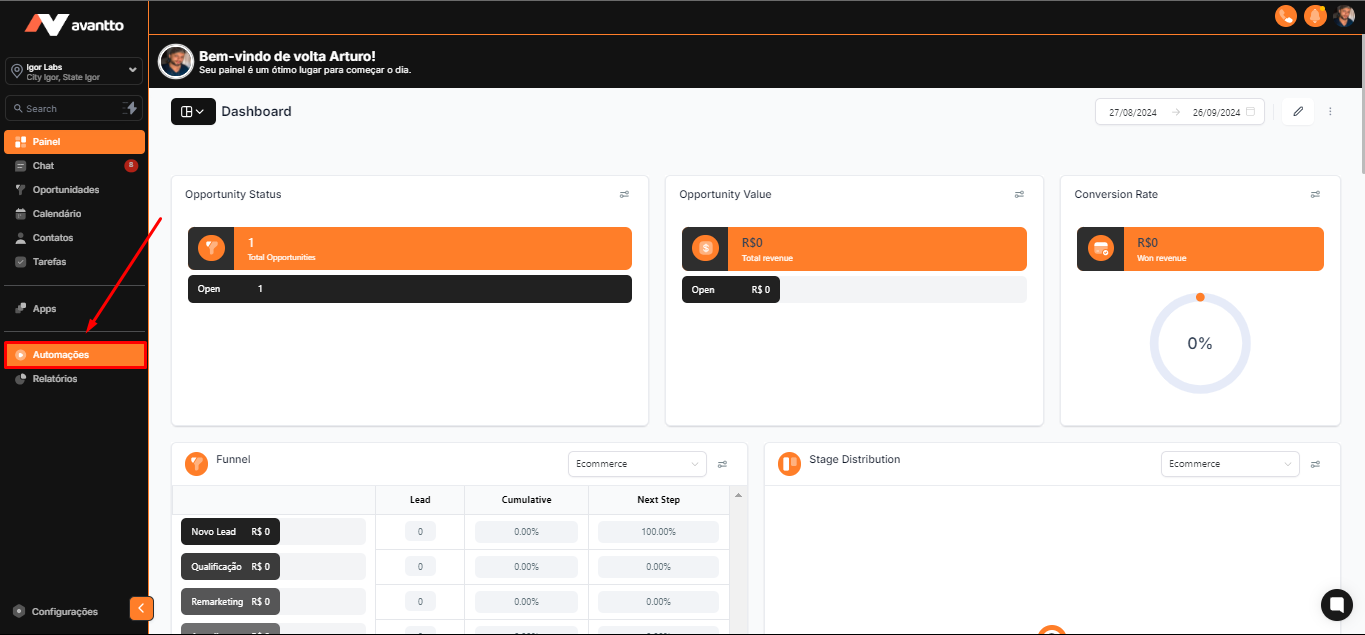Open the three-dot dashboard options menu
The width and height of the screenshot is (1365, 635).
1330,112
